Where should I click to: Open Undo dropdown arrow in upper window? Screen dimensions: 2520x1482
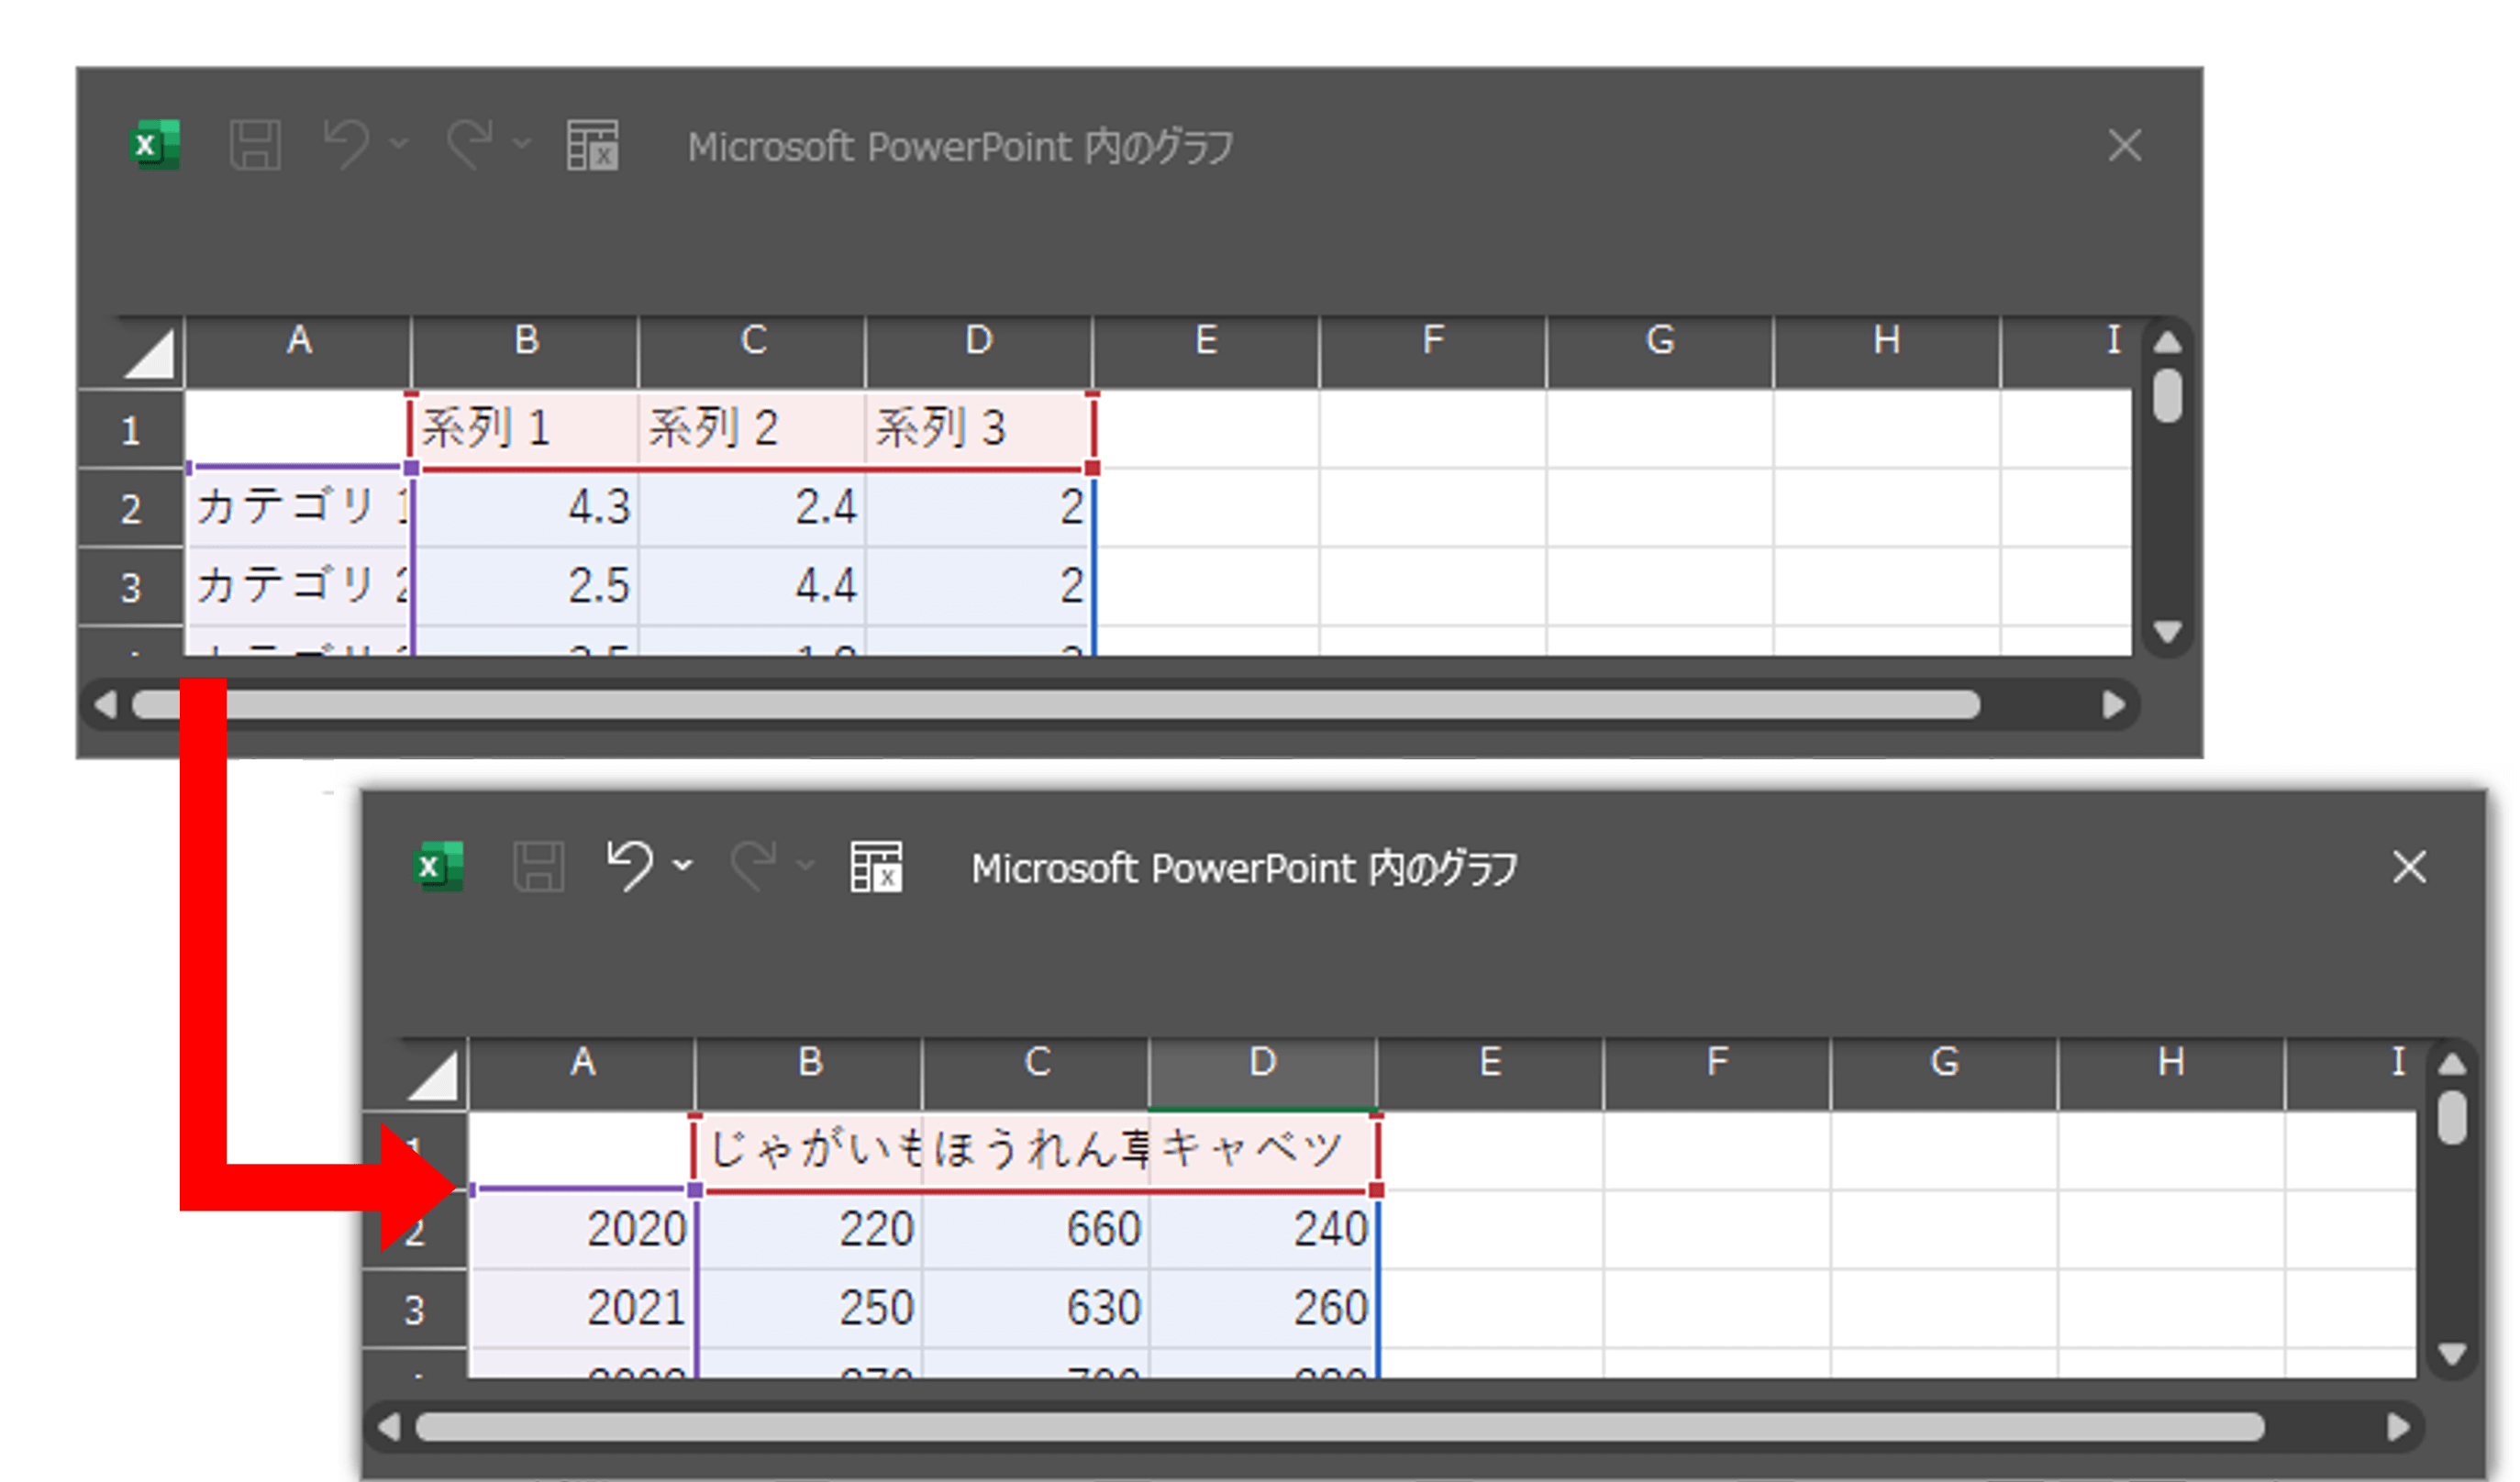(x=399, y=145)
